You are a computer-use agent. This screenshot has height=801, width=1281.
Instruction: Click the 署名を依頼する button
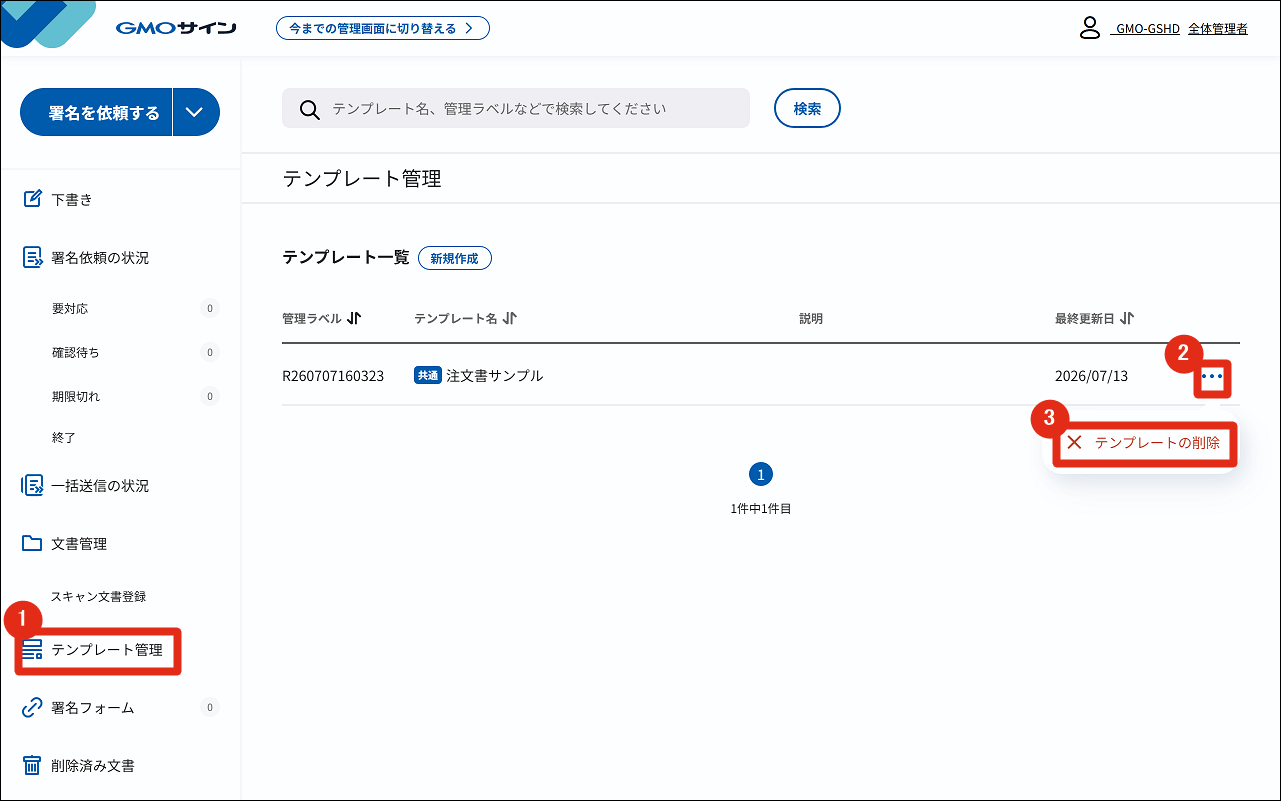(x=97, y=112)
